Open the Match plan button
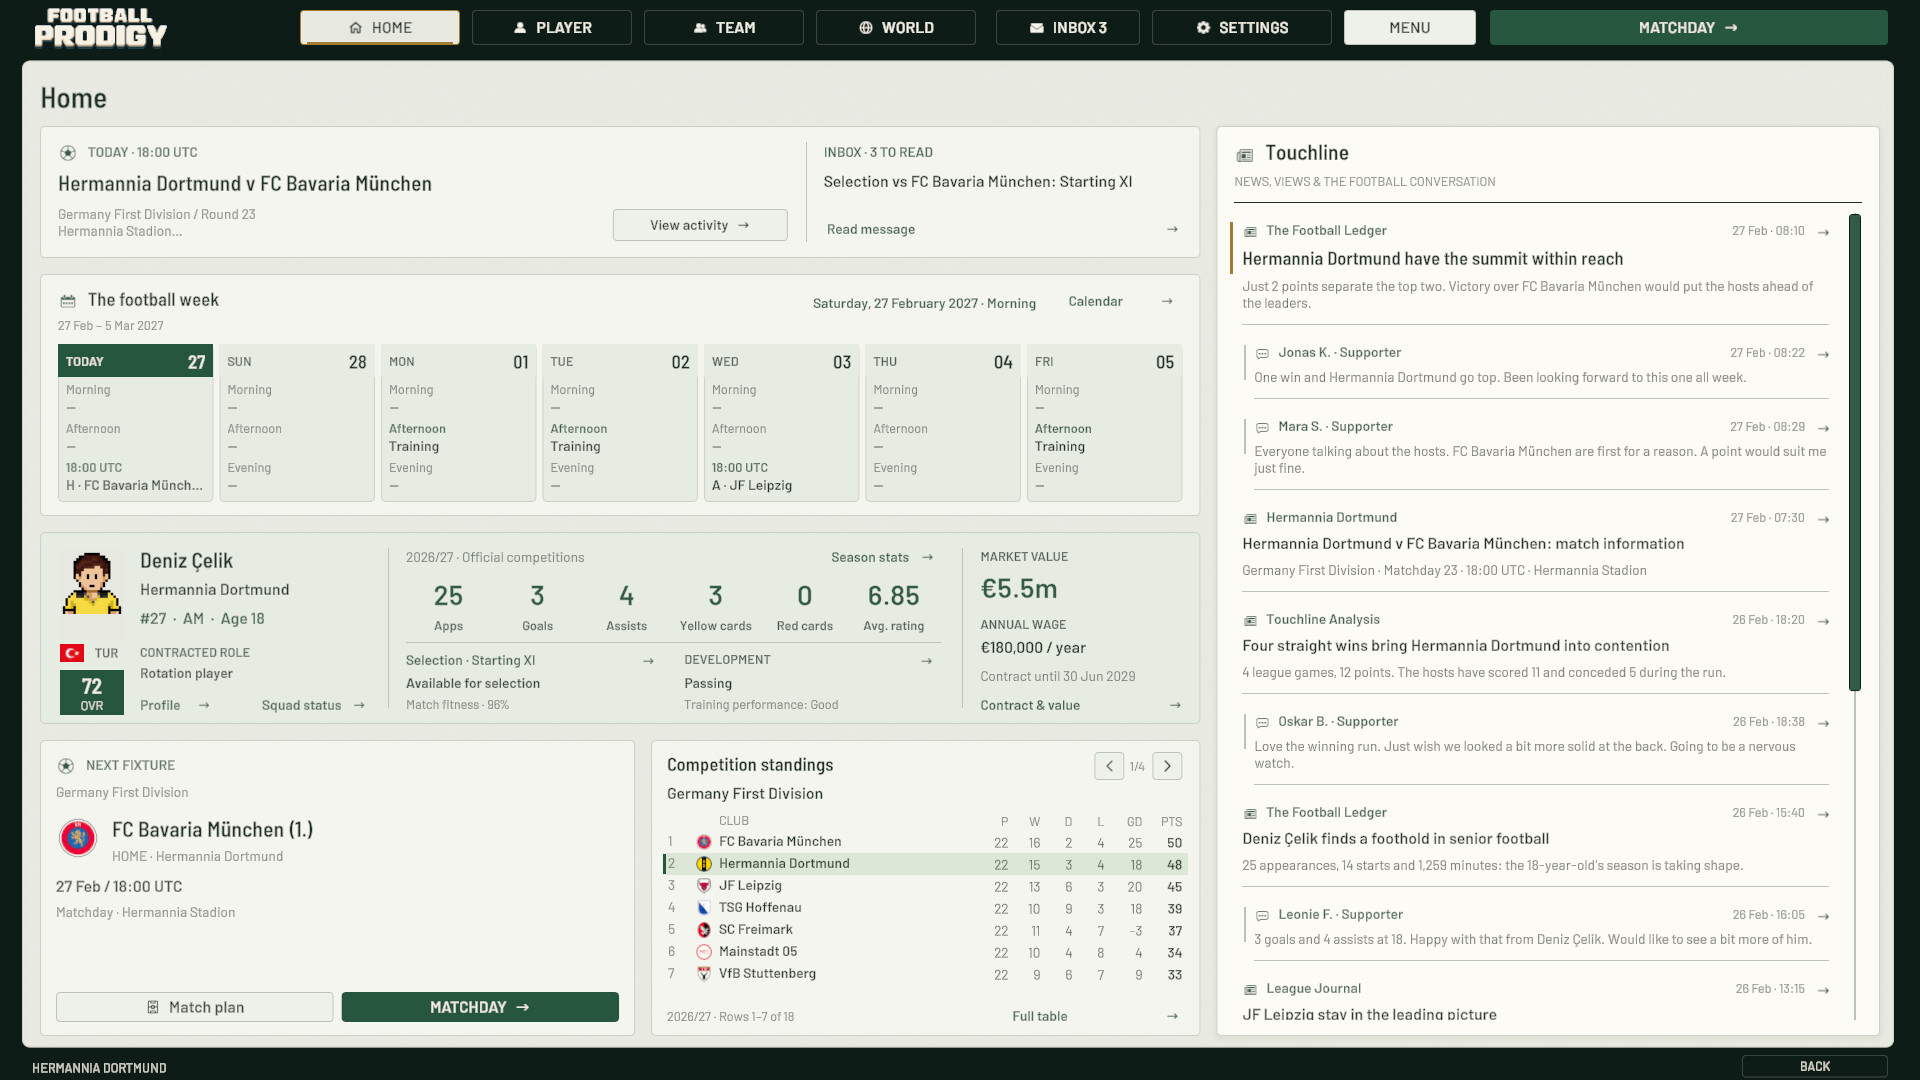This screenshot has height=1080, width=1920. (195, 1007)
